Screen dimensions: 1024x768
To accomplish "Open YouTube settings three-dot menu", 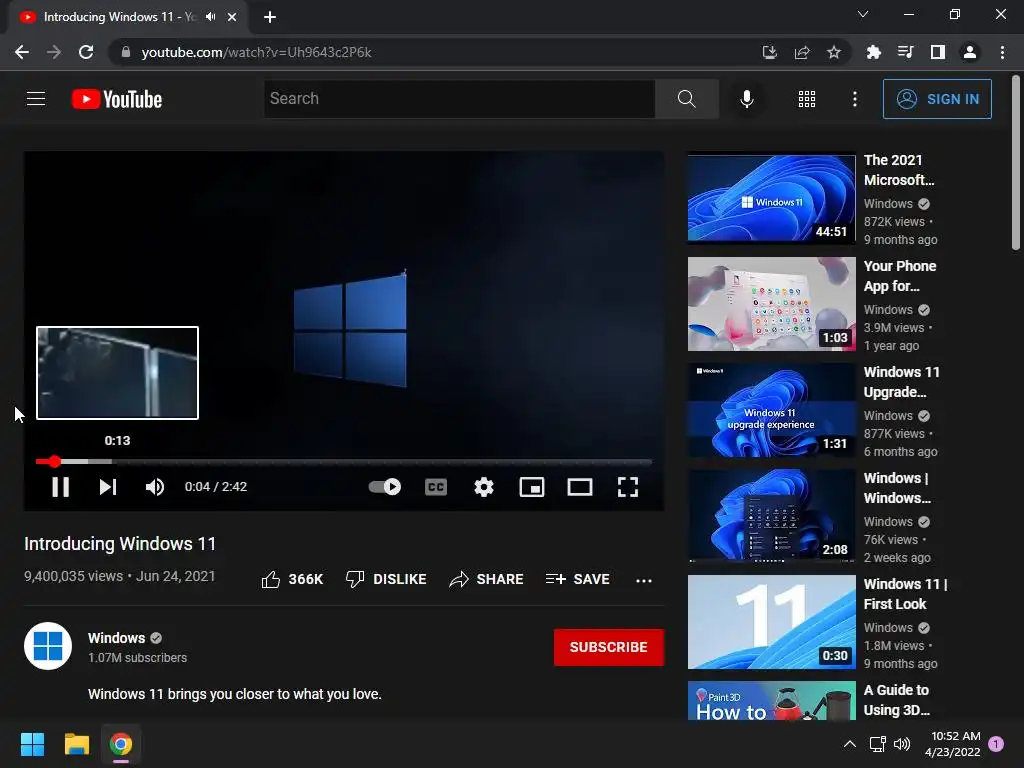I will 854,99.
